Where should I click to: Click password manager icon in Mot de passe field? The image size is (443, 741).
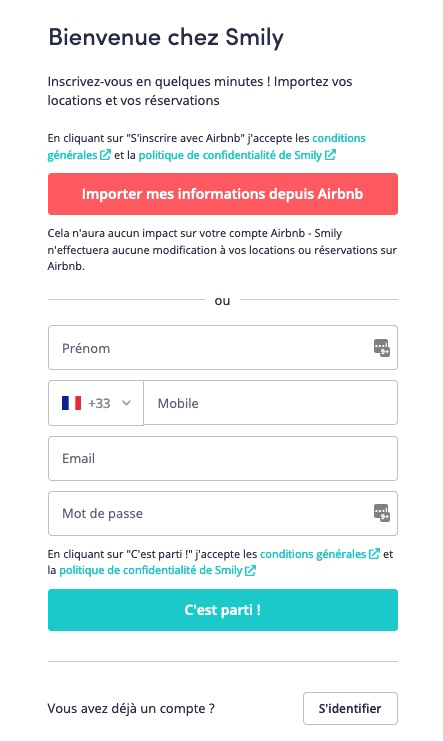click(382, 513)
